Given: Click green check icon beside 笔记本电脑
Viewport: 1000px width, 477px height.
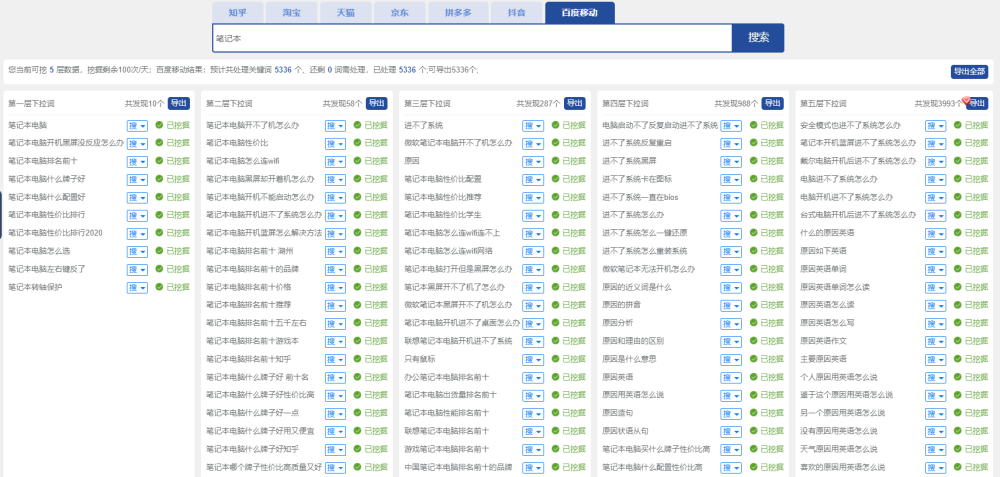Looking at the screenshot, I should coord(159,125).
